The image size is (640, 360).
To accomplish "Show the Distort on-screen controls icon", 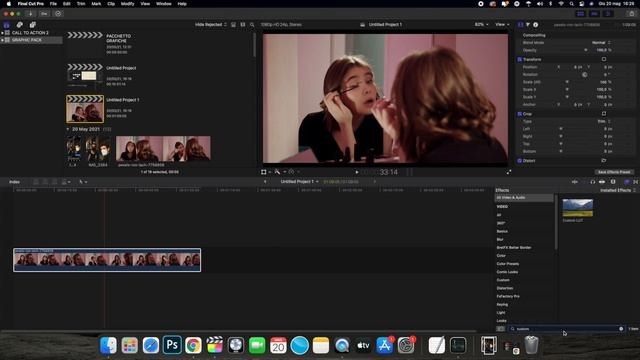I will 604,160.
